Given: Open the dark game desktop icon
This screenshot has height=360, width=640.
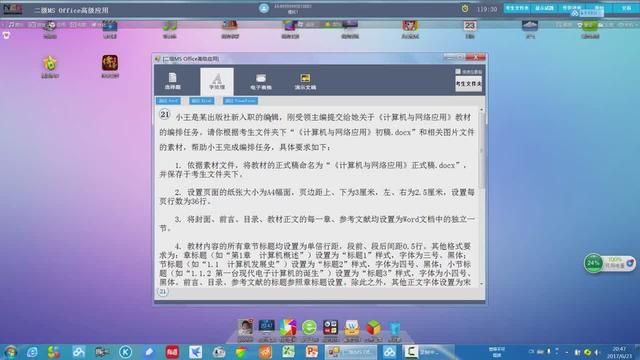Looking at the screenshot, I should 110,63.
